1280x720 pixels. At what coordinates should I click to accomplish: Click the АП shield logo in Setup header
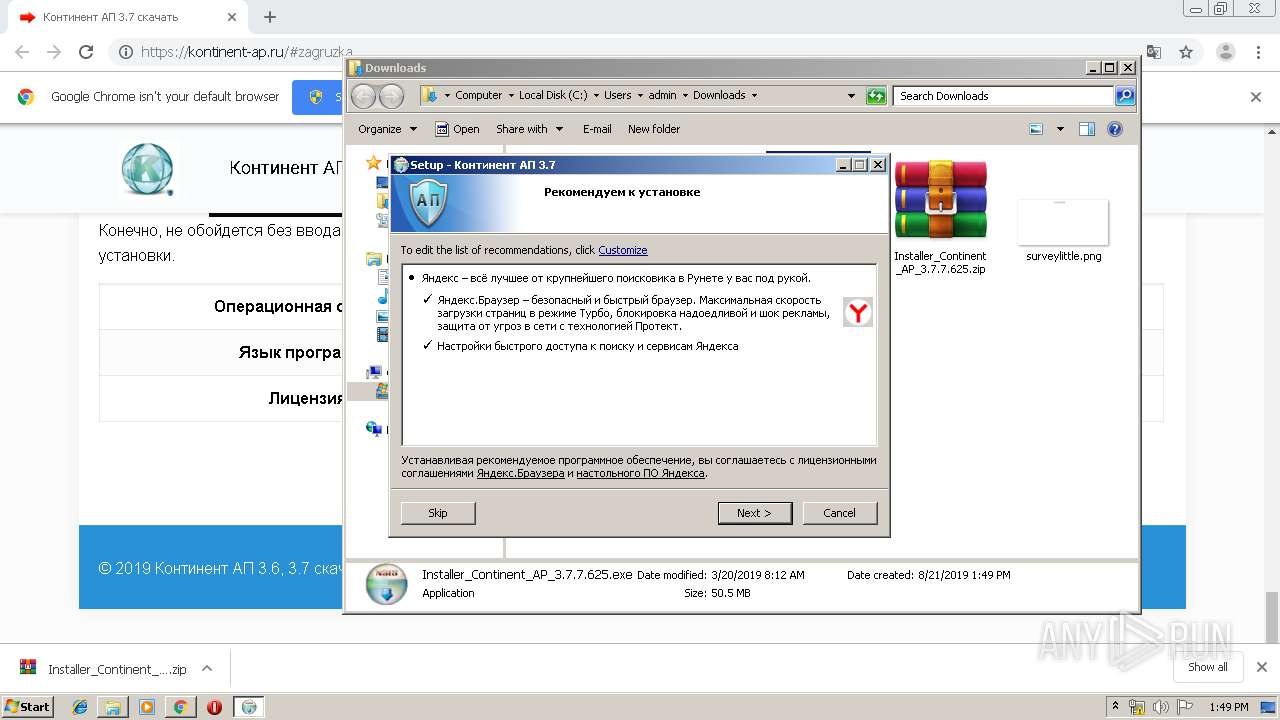[429, 203]
